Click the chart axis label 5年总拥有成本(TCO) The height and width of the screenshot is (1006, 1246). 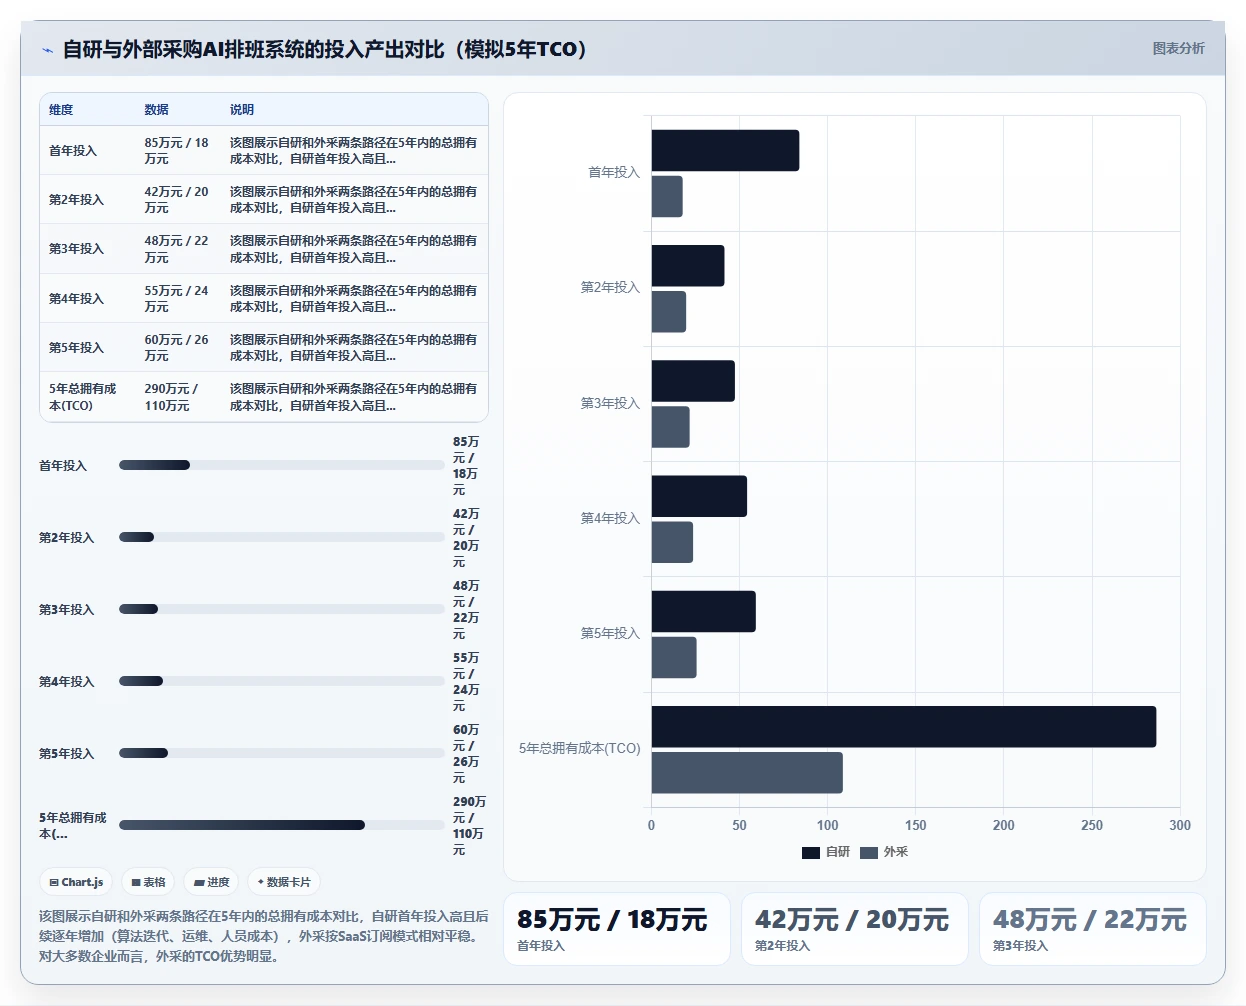pyautogui.click(x=579, y=748)
